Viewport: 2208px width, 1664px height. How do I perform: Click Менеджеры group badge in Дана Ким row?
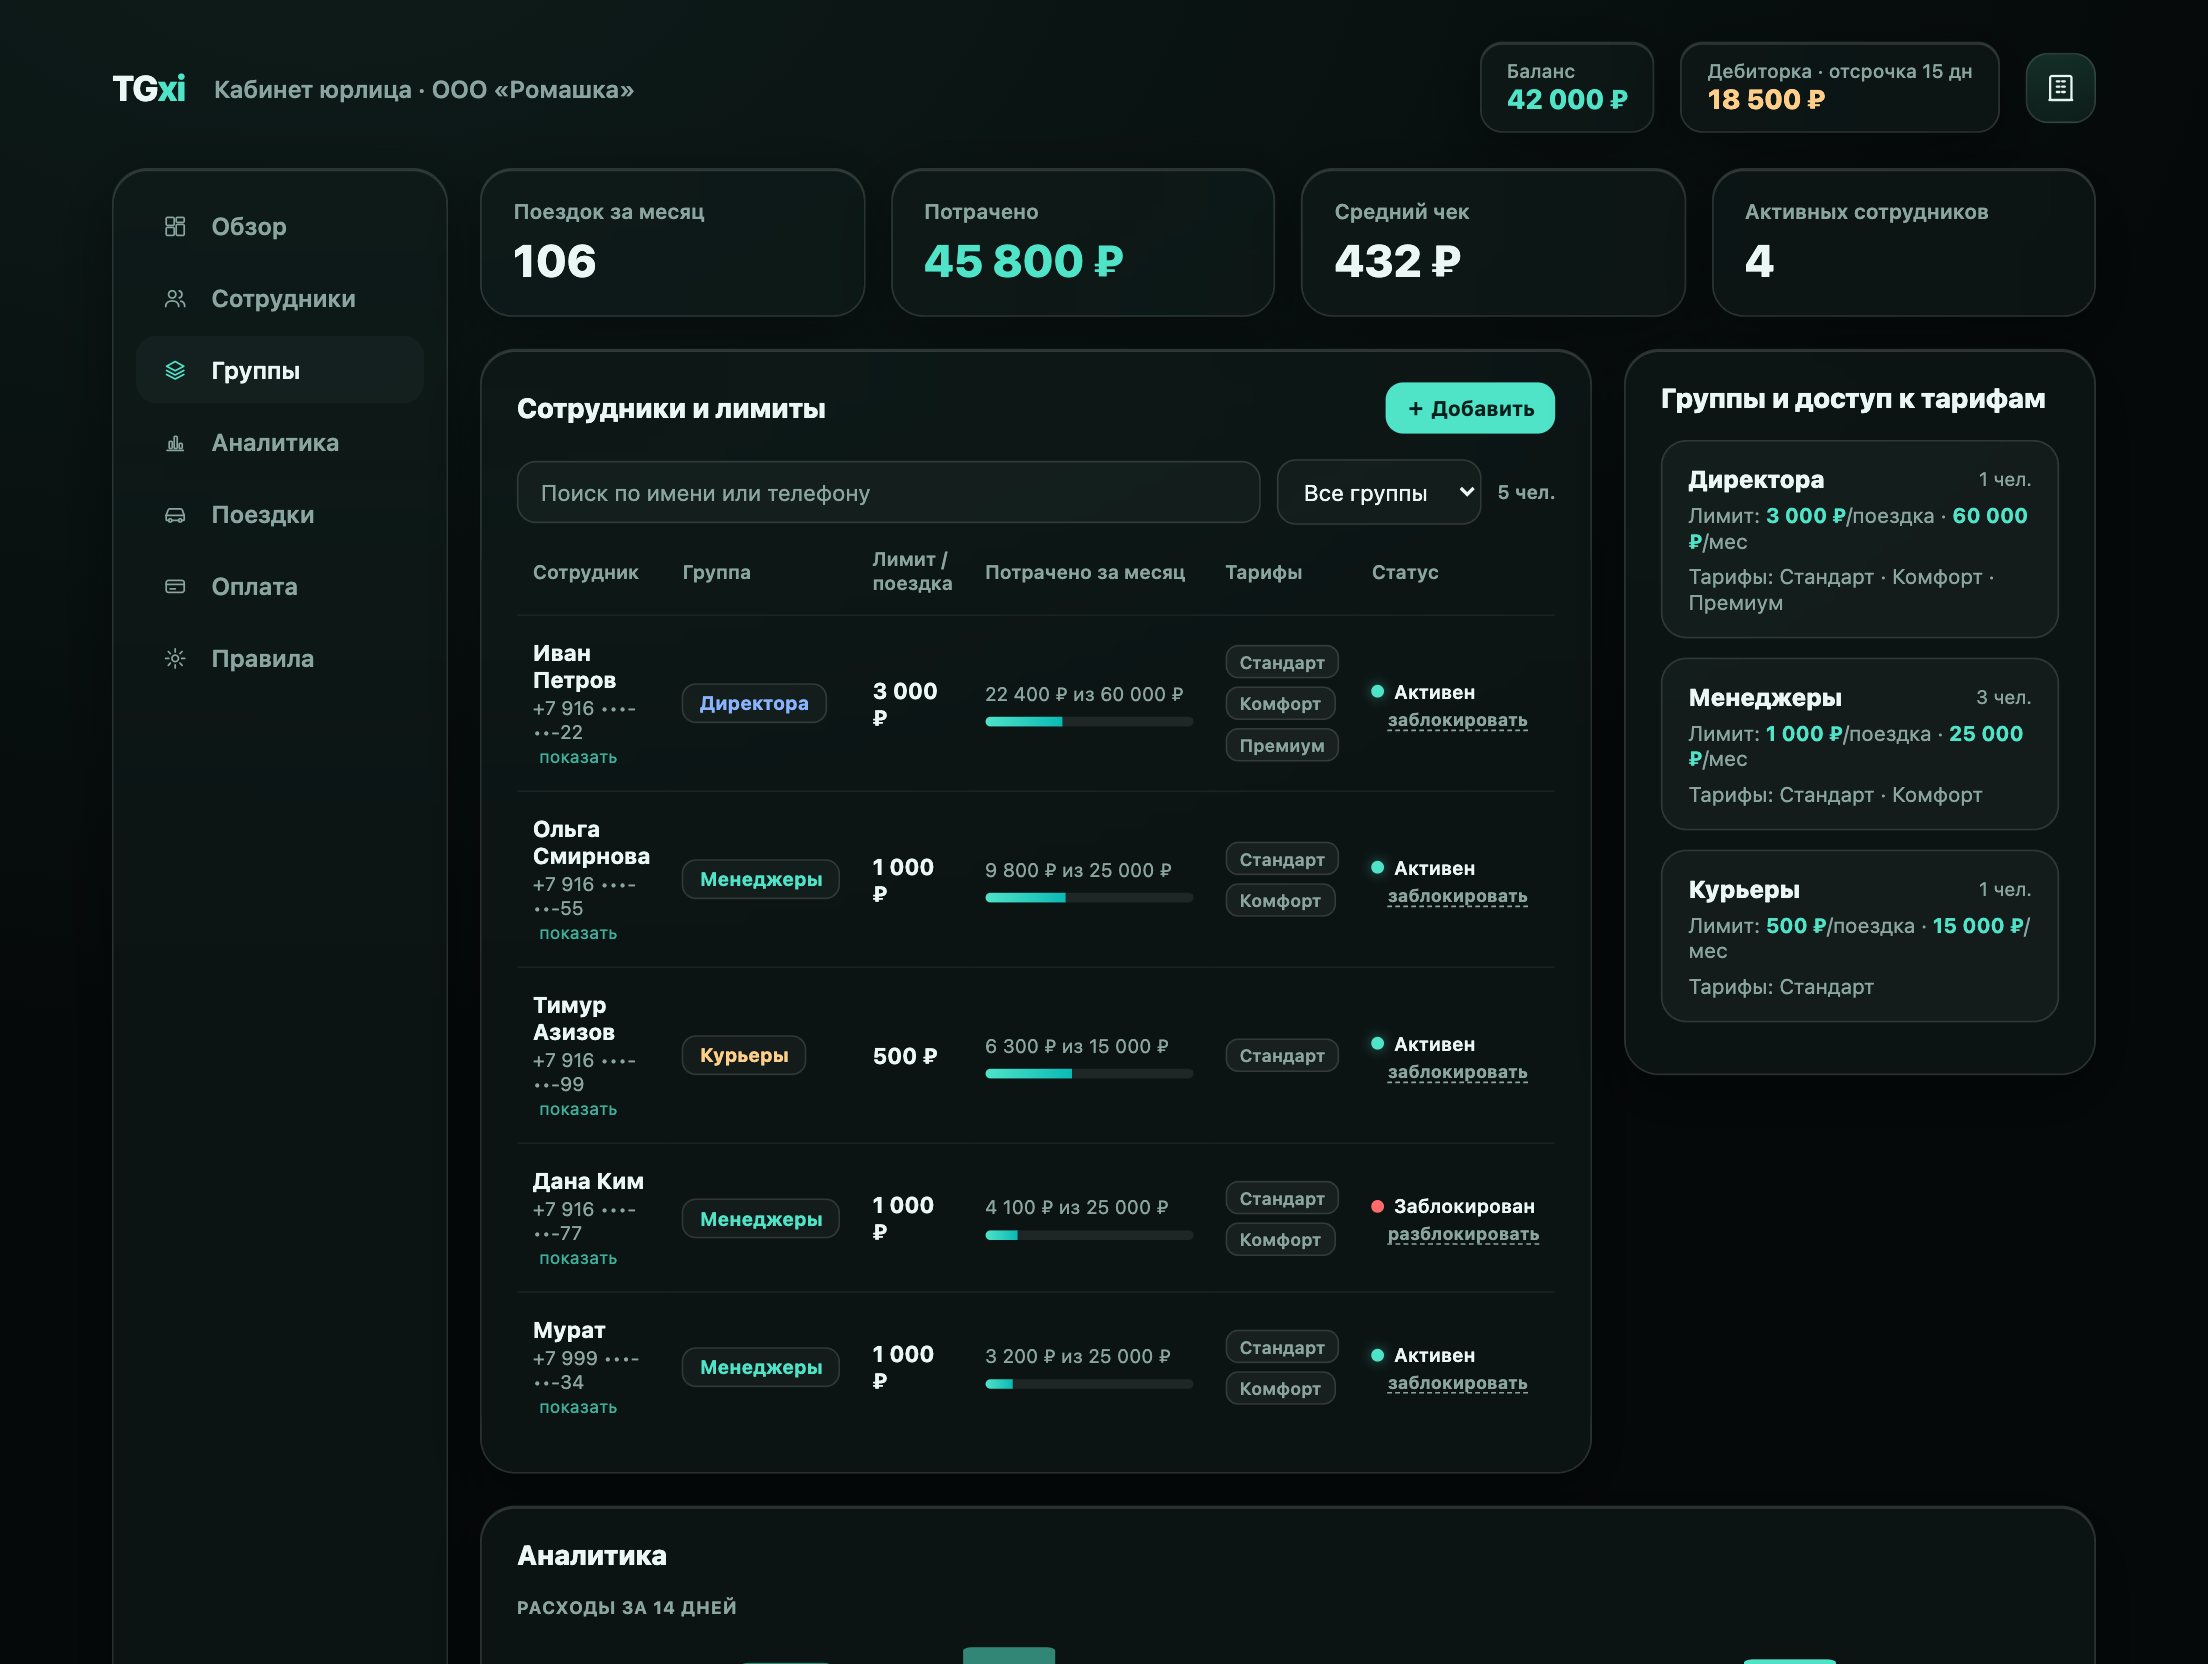(761, 1219)
